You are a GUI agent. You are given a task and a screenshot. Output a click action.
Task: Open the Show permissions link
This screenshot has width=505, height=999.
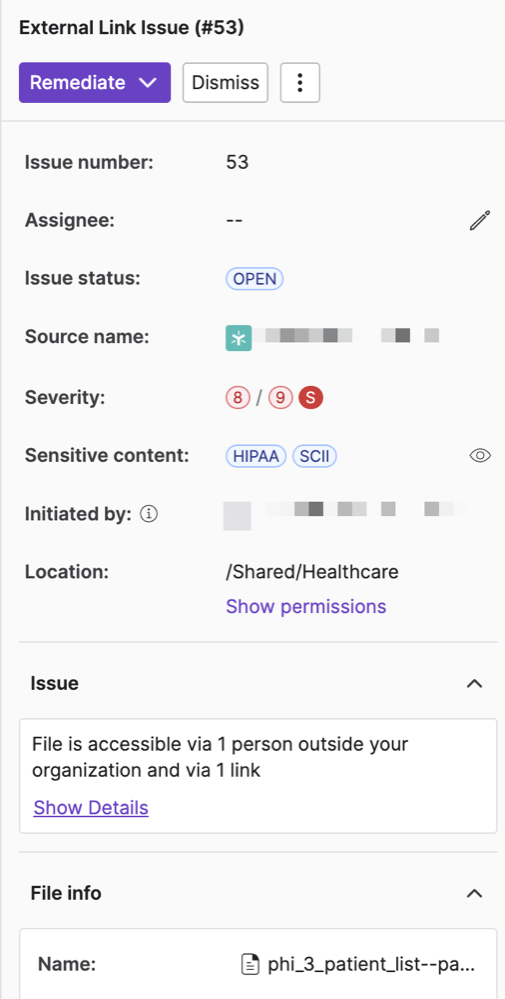306,606
